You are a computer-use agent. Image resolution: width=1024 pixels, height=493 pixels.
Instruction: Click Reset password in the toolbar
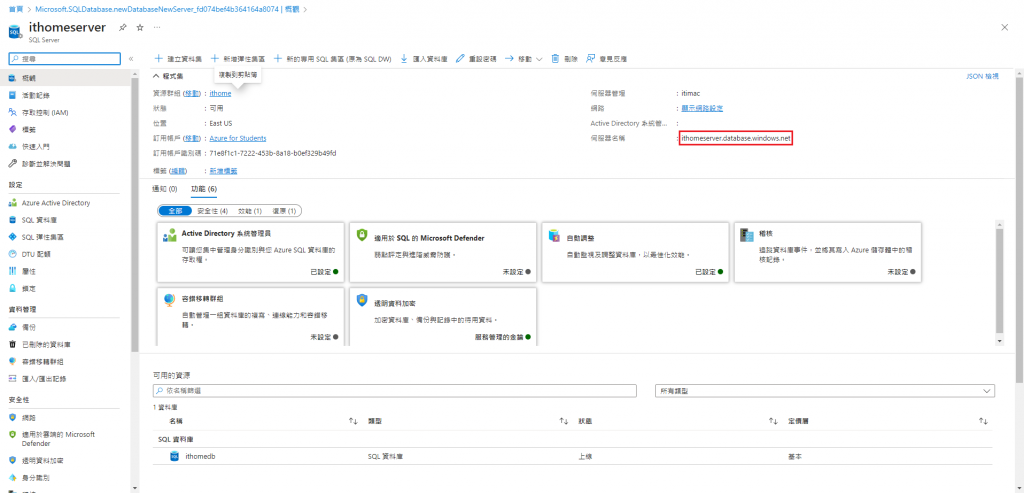[475, 59]
